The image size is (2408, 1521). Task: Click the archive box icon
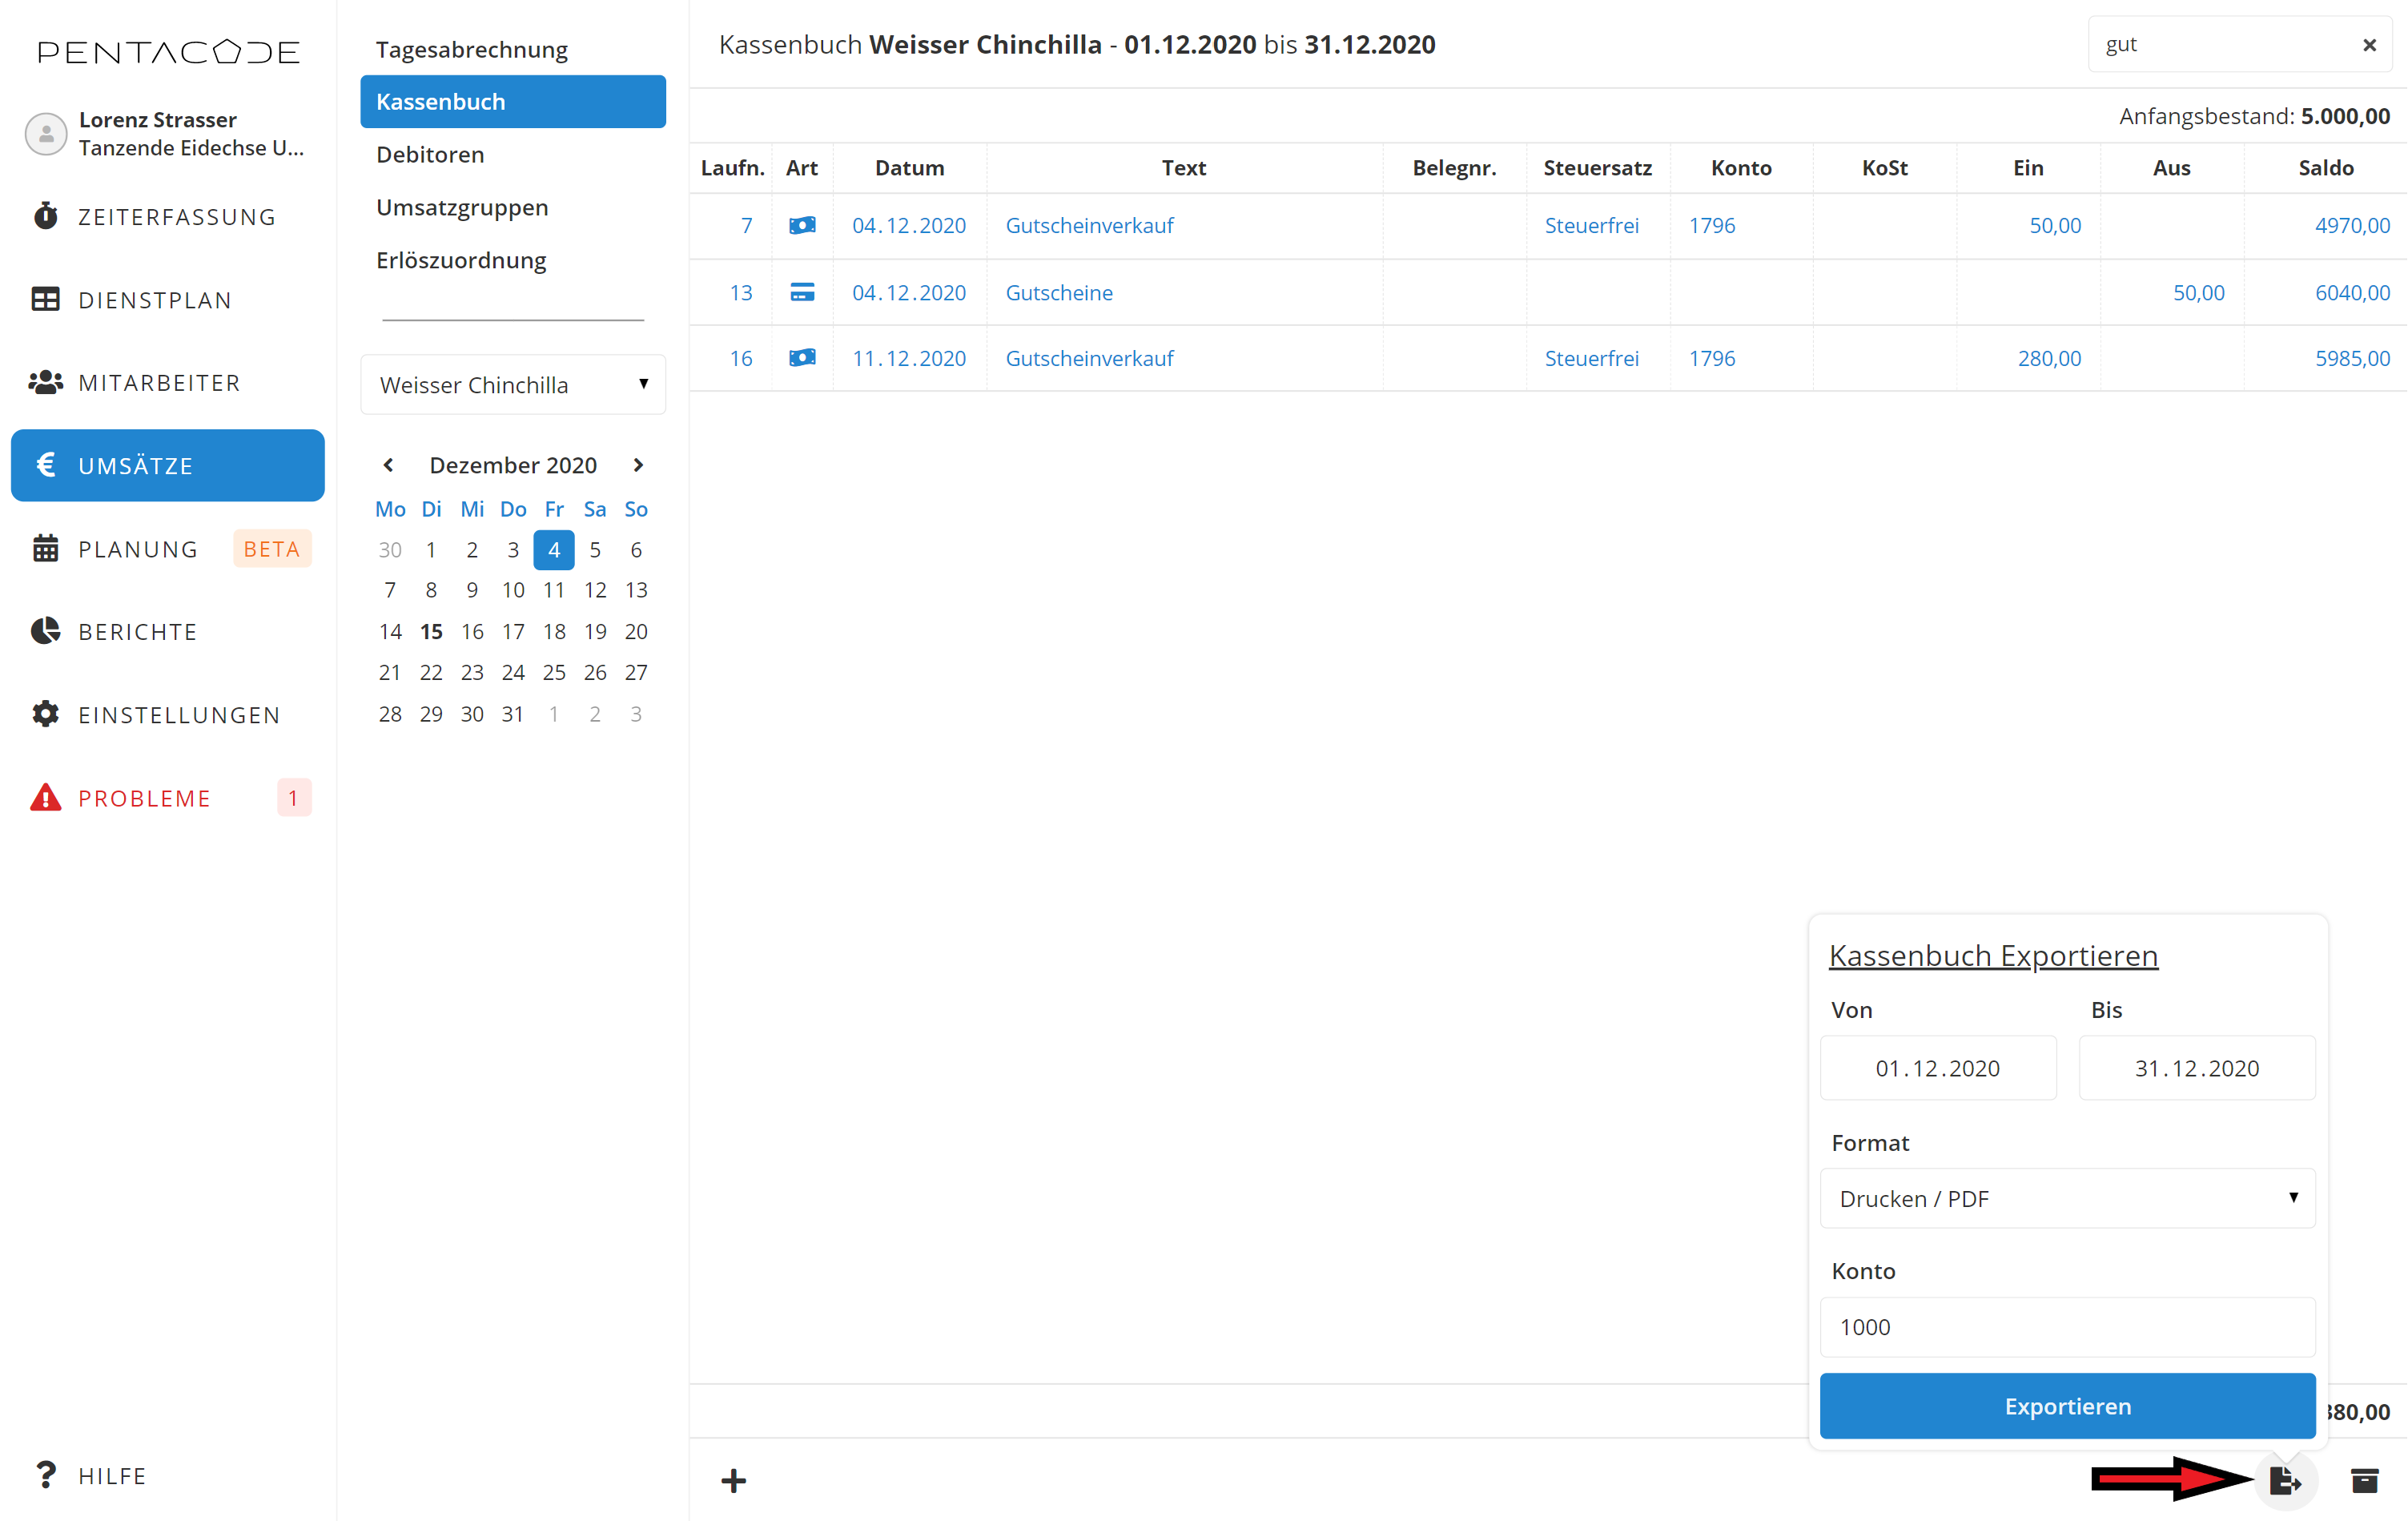[x=2364, y=1480]
